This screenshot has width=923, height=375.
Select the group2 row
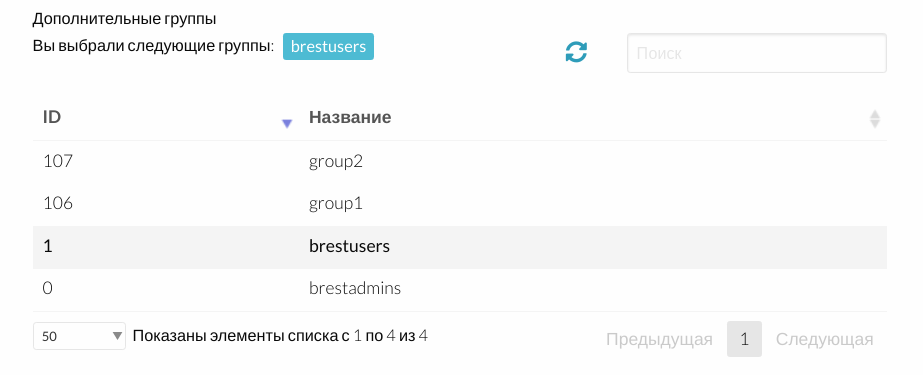pos(460,161)
